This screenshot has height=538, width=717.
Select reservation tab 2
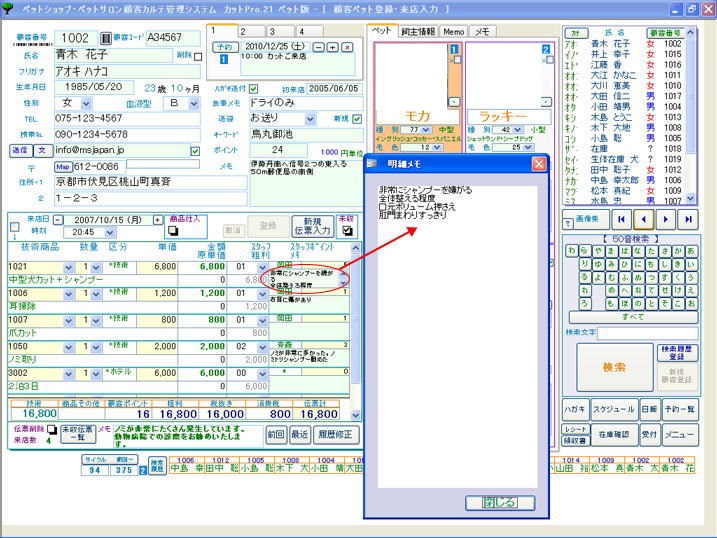tap(251, 32)
